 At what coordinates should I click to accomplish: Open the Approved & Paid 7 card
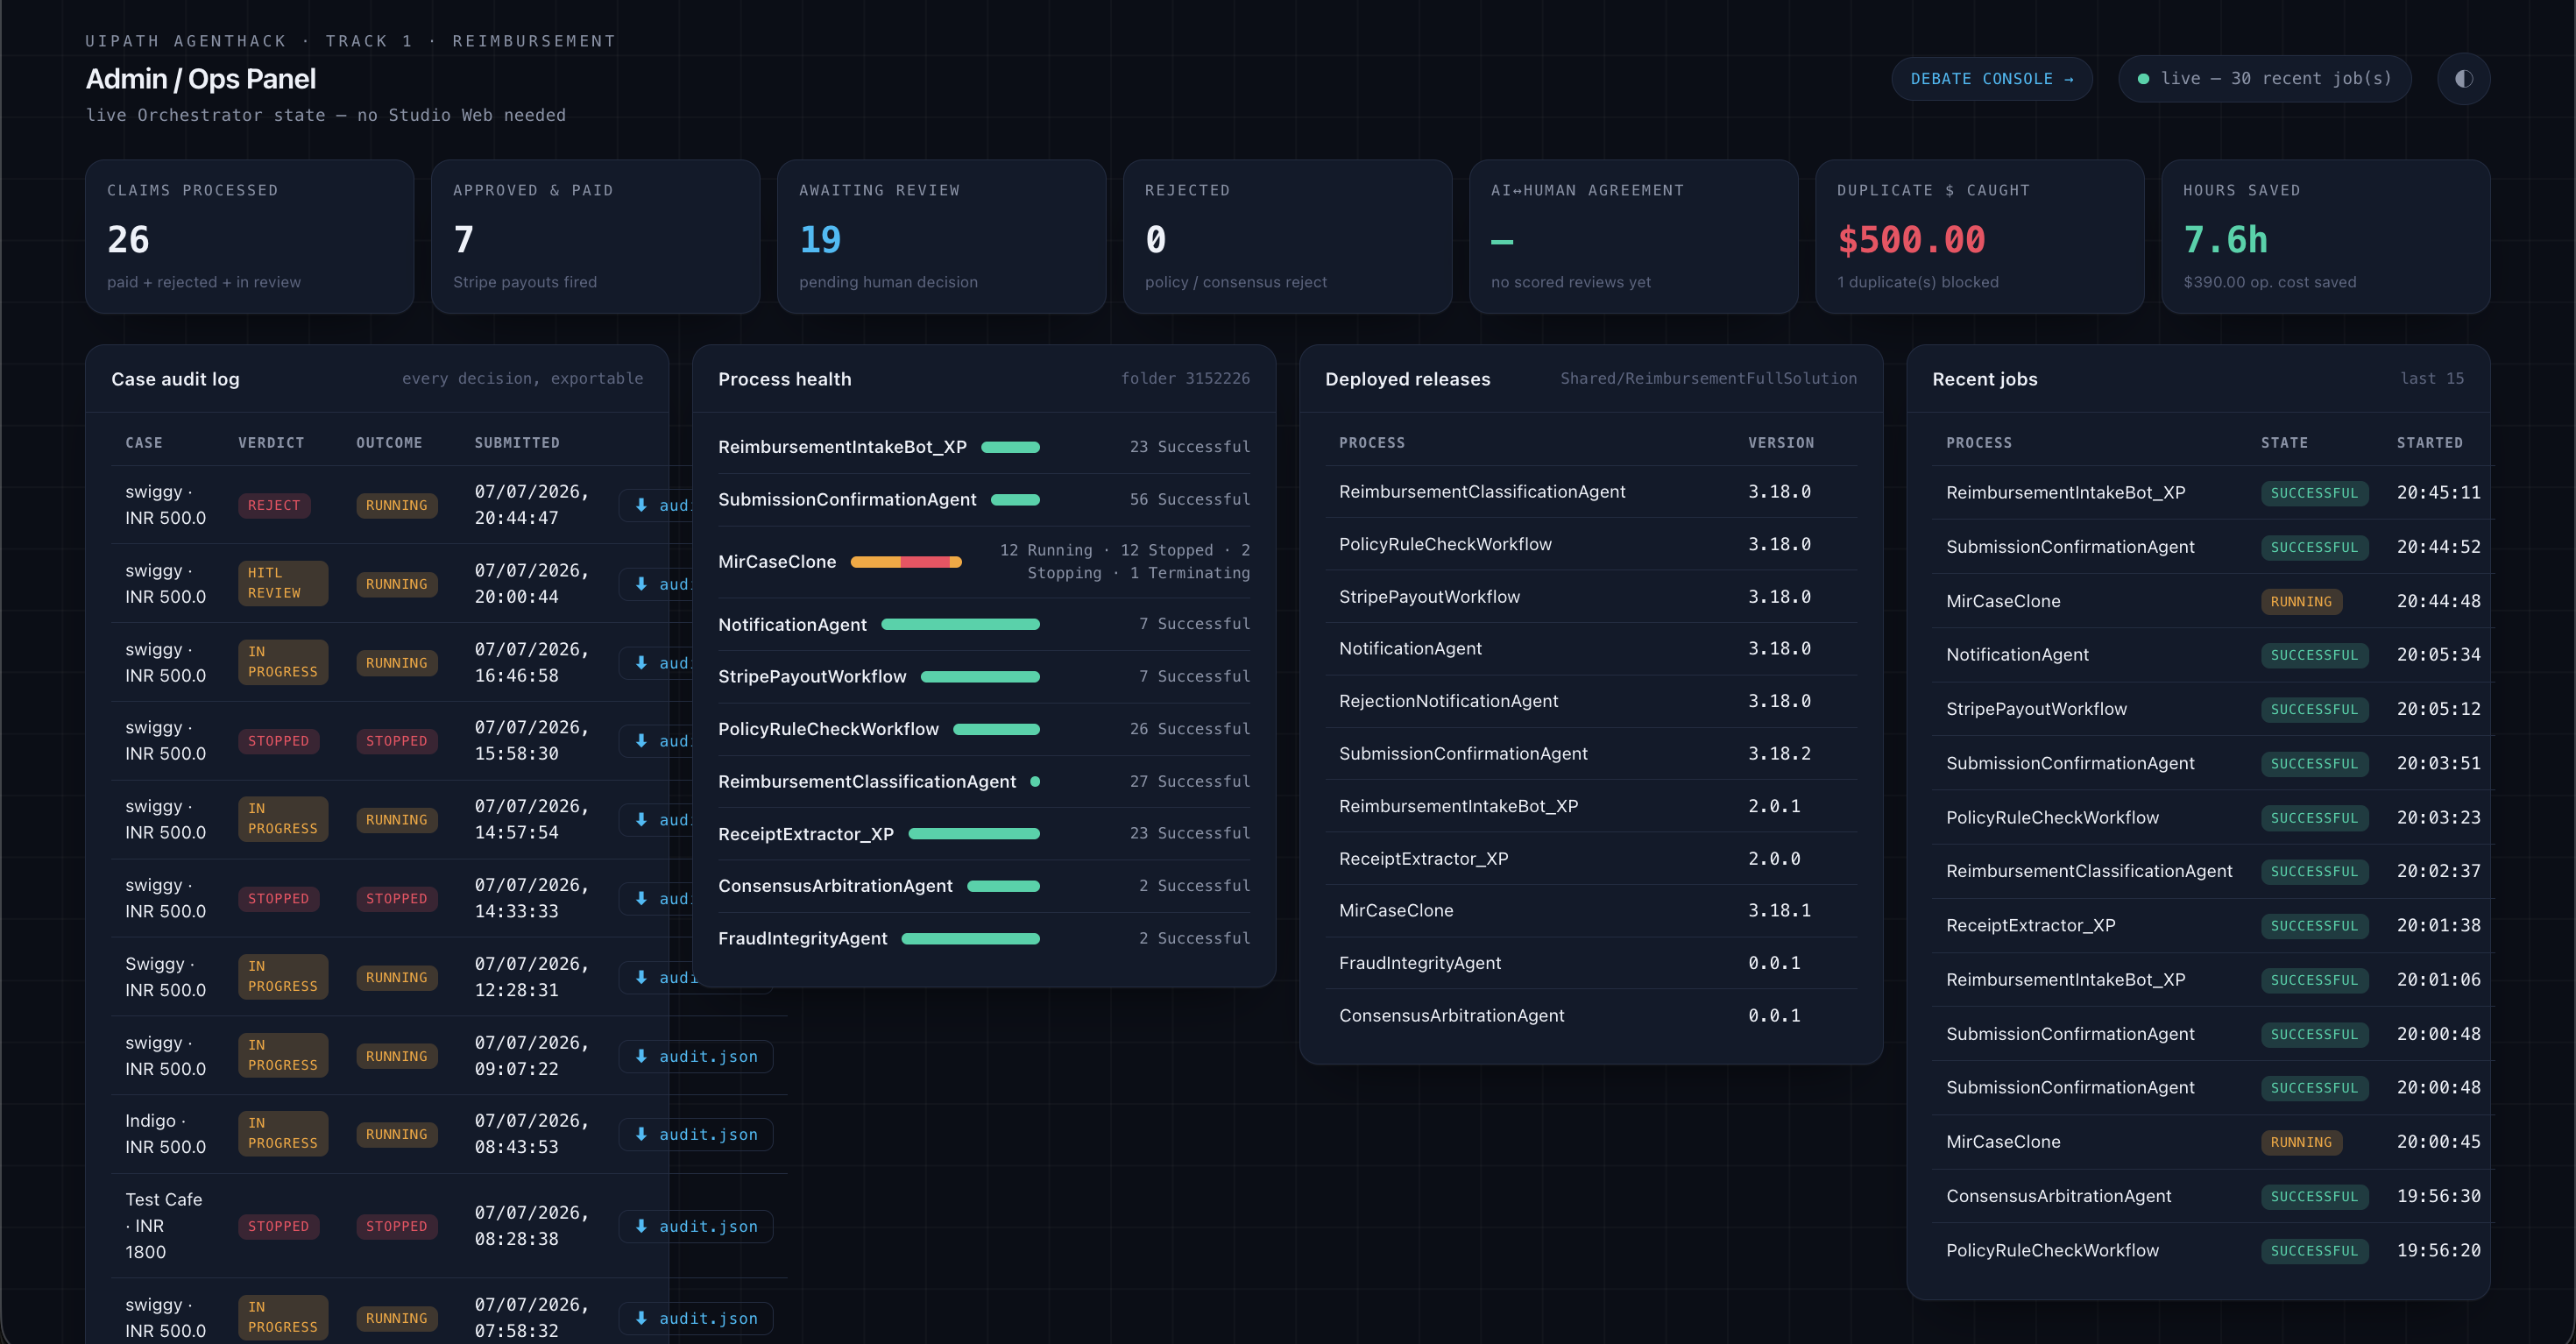pos(595,237)
